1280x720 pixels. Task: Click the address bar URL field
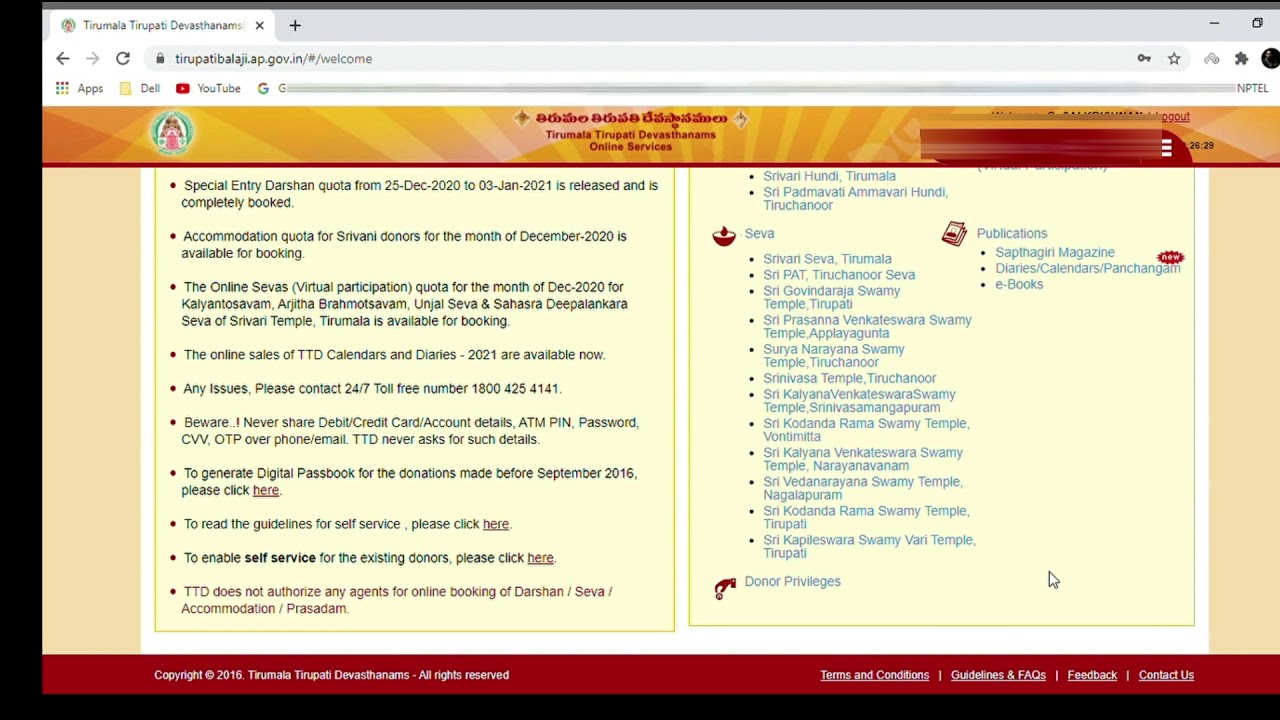[640, 59]
